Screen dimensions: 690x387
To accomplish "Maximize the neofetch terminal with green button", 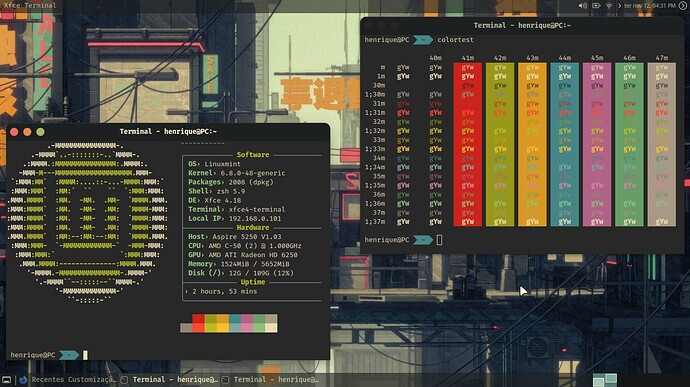I will (40, 132).
